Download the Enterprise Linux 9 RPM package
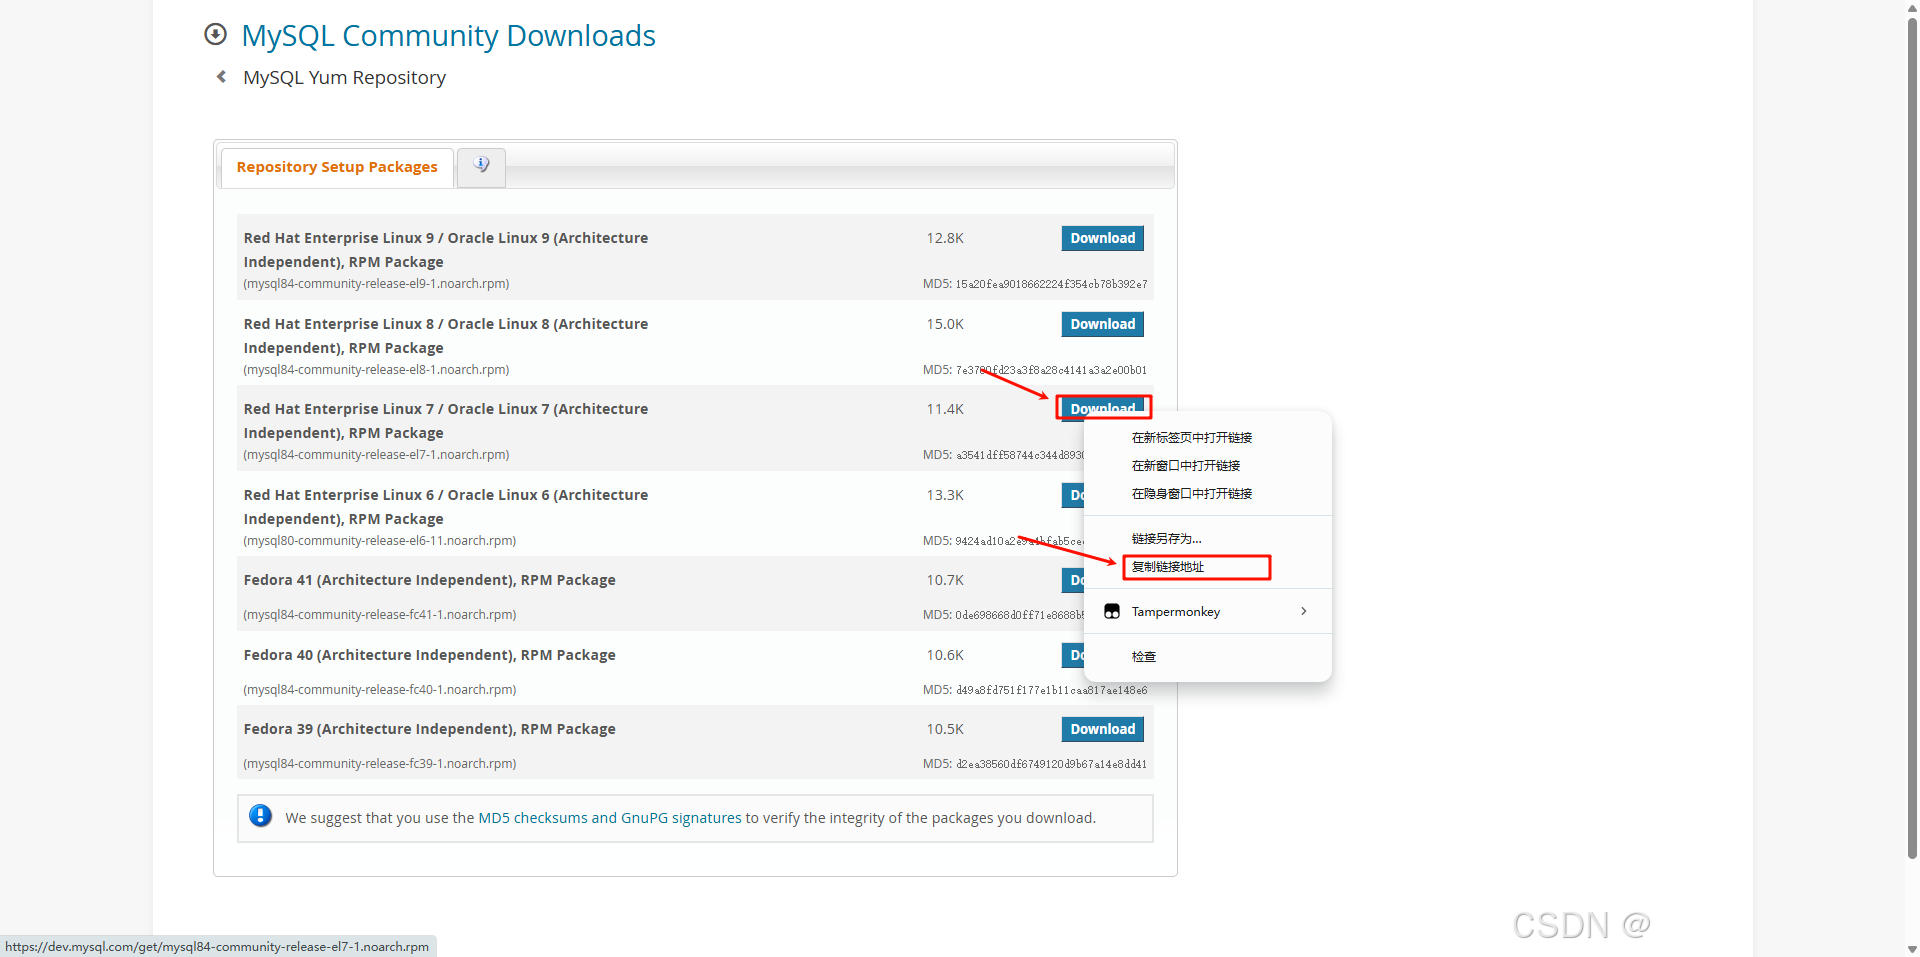This screenshot has width=1920, height=957. tap(1103, 238)
